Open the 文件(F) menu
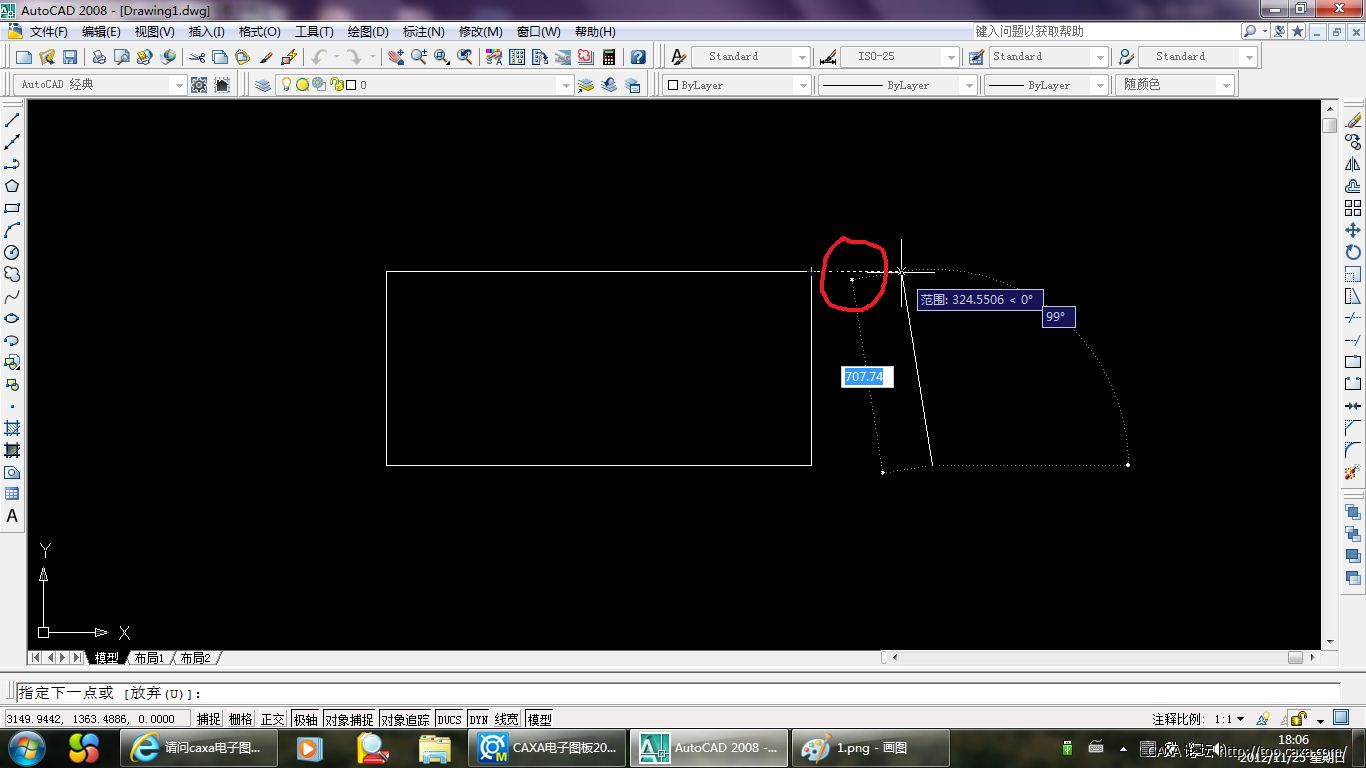This screenshot has width=1366, height=768. tap(48, 31)
